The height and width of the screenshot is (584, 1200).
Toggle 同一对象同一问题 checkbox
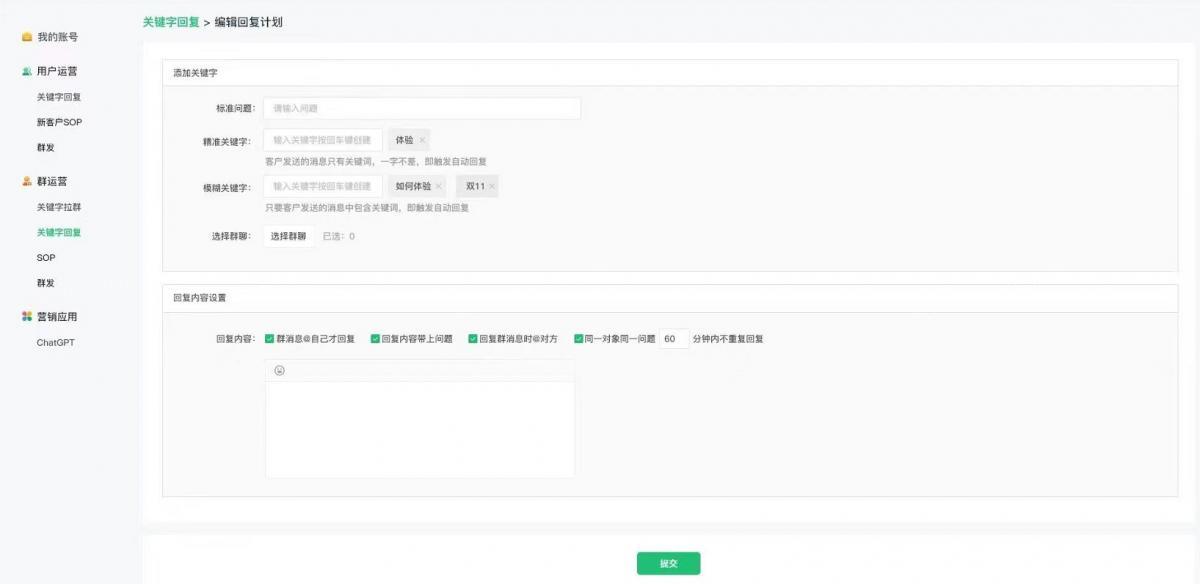click(x=578, y=339)
